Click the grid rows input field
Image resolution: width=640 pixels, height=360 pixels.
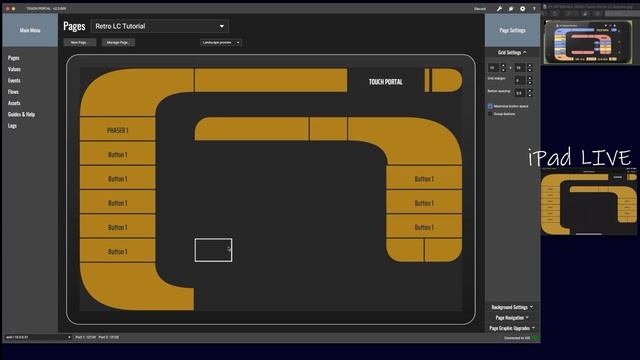(x=520, y=68)
